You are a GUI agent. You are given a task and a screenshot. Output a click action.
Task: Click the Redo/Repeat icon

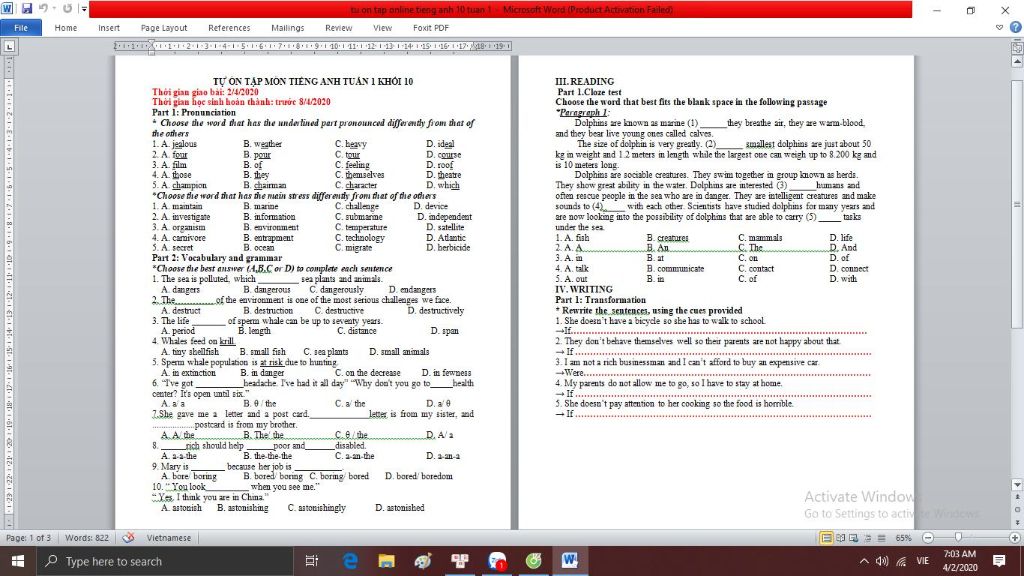(x=67, y=9)
